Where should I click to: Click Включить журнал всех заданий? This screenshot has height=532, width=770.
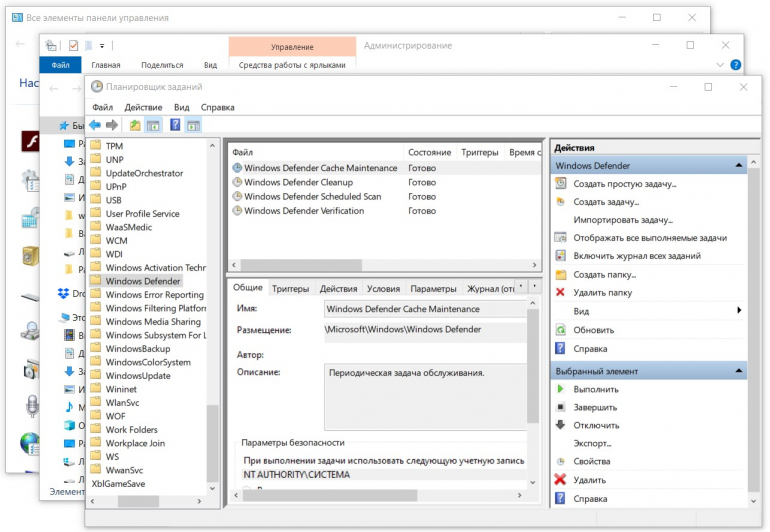[x=637, y=256]
